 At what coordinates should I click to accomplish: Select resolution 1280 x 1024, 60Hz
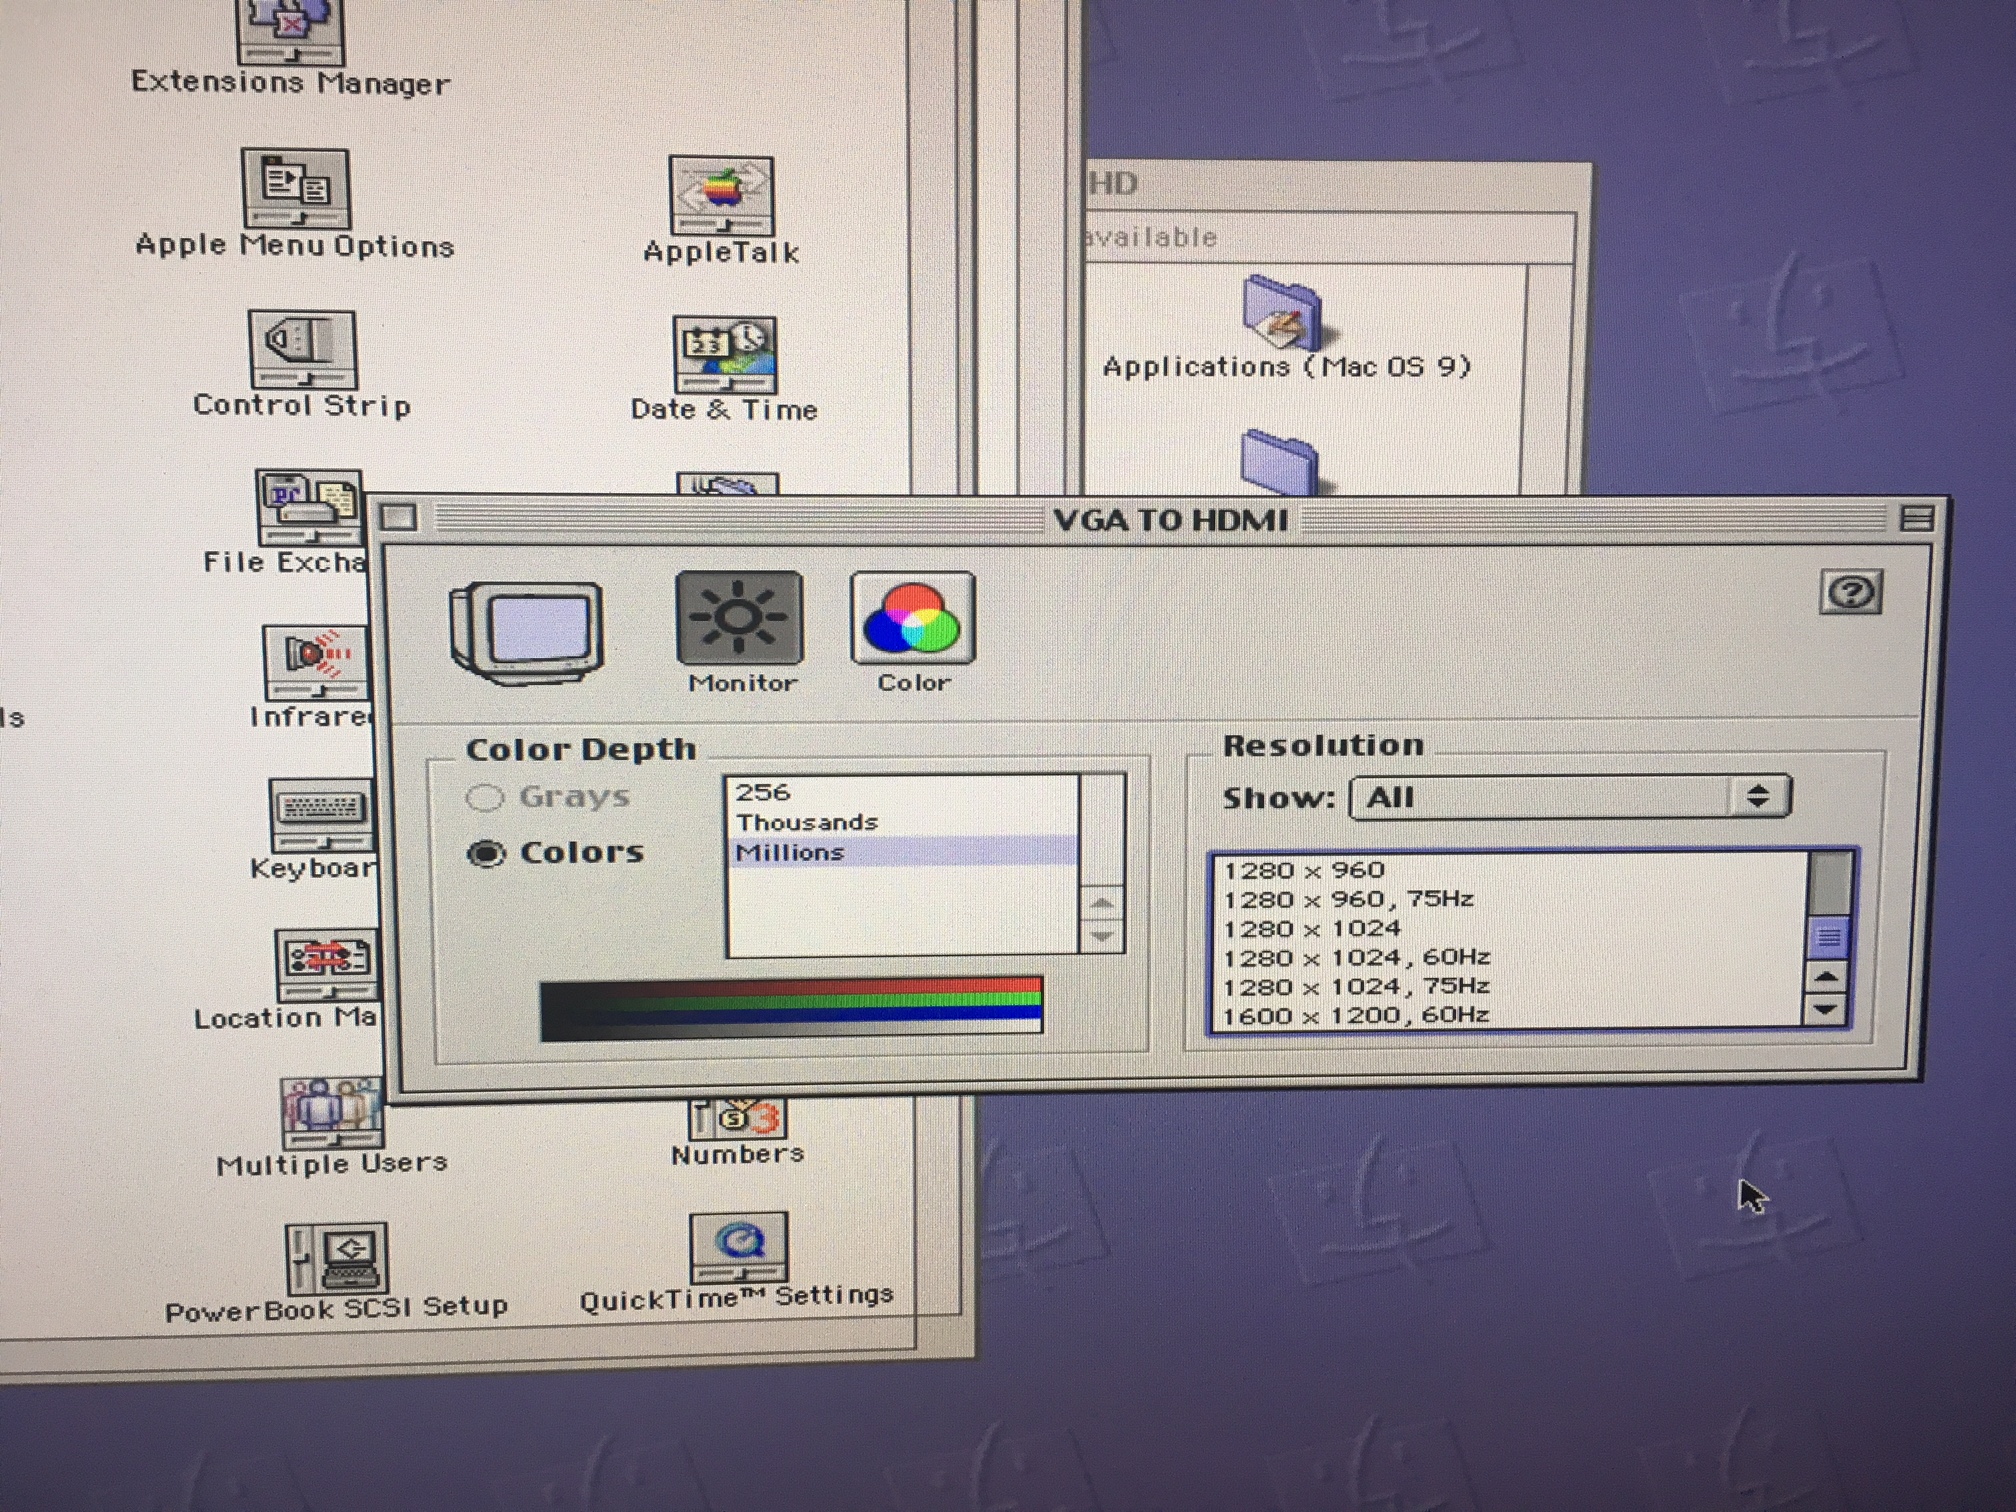point(1510,957)
